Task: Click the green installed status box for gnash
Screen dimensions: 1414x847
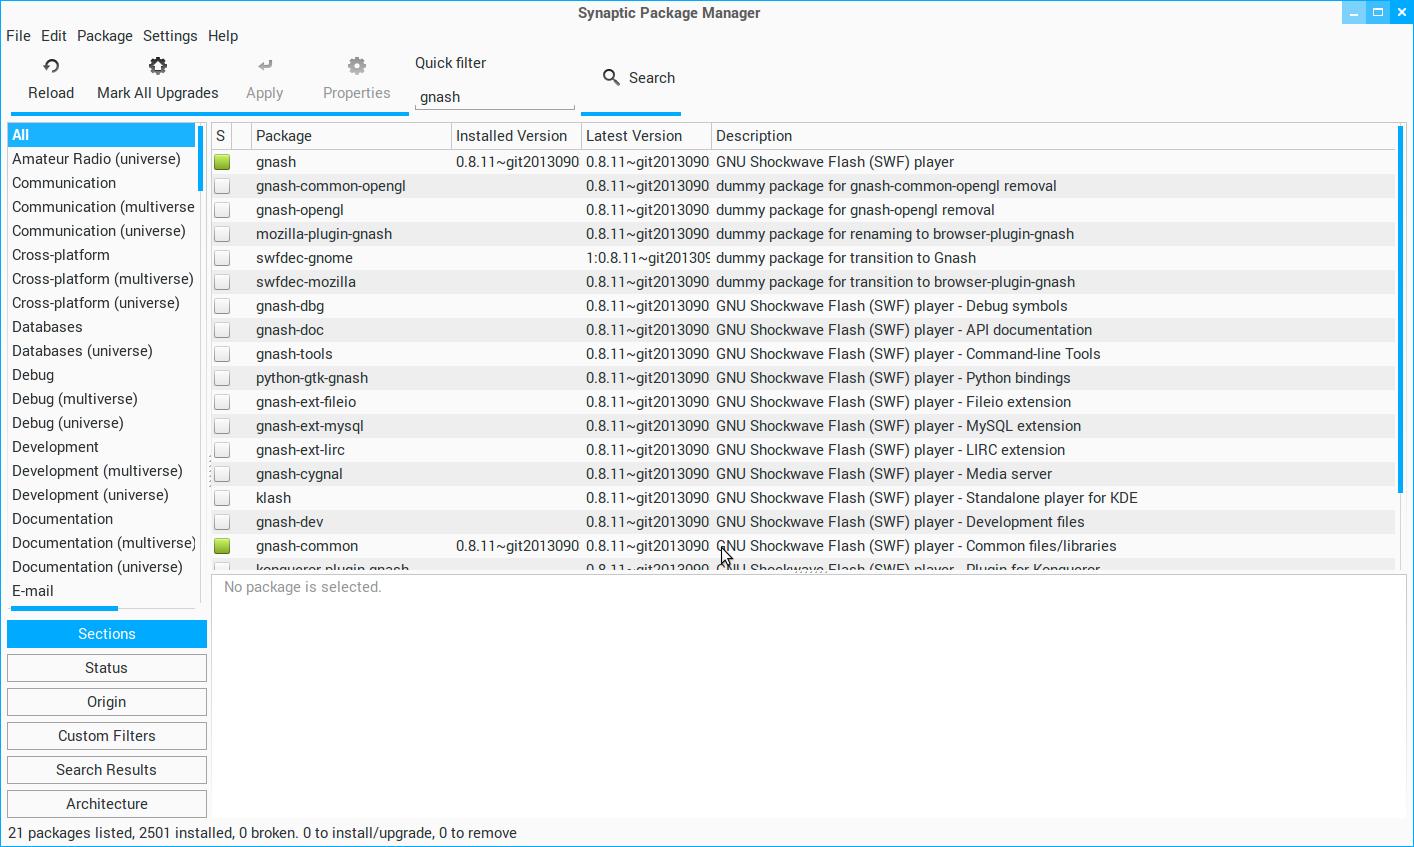Action: point(222,162)
